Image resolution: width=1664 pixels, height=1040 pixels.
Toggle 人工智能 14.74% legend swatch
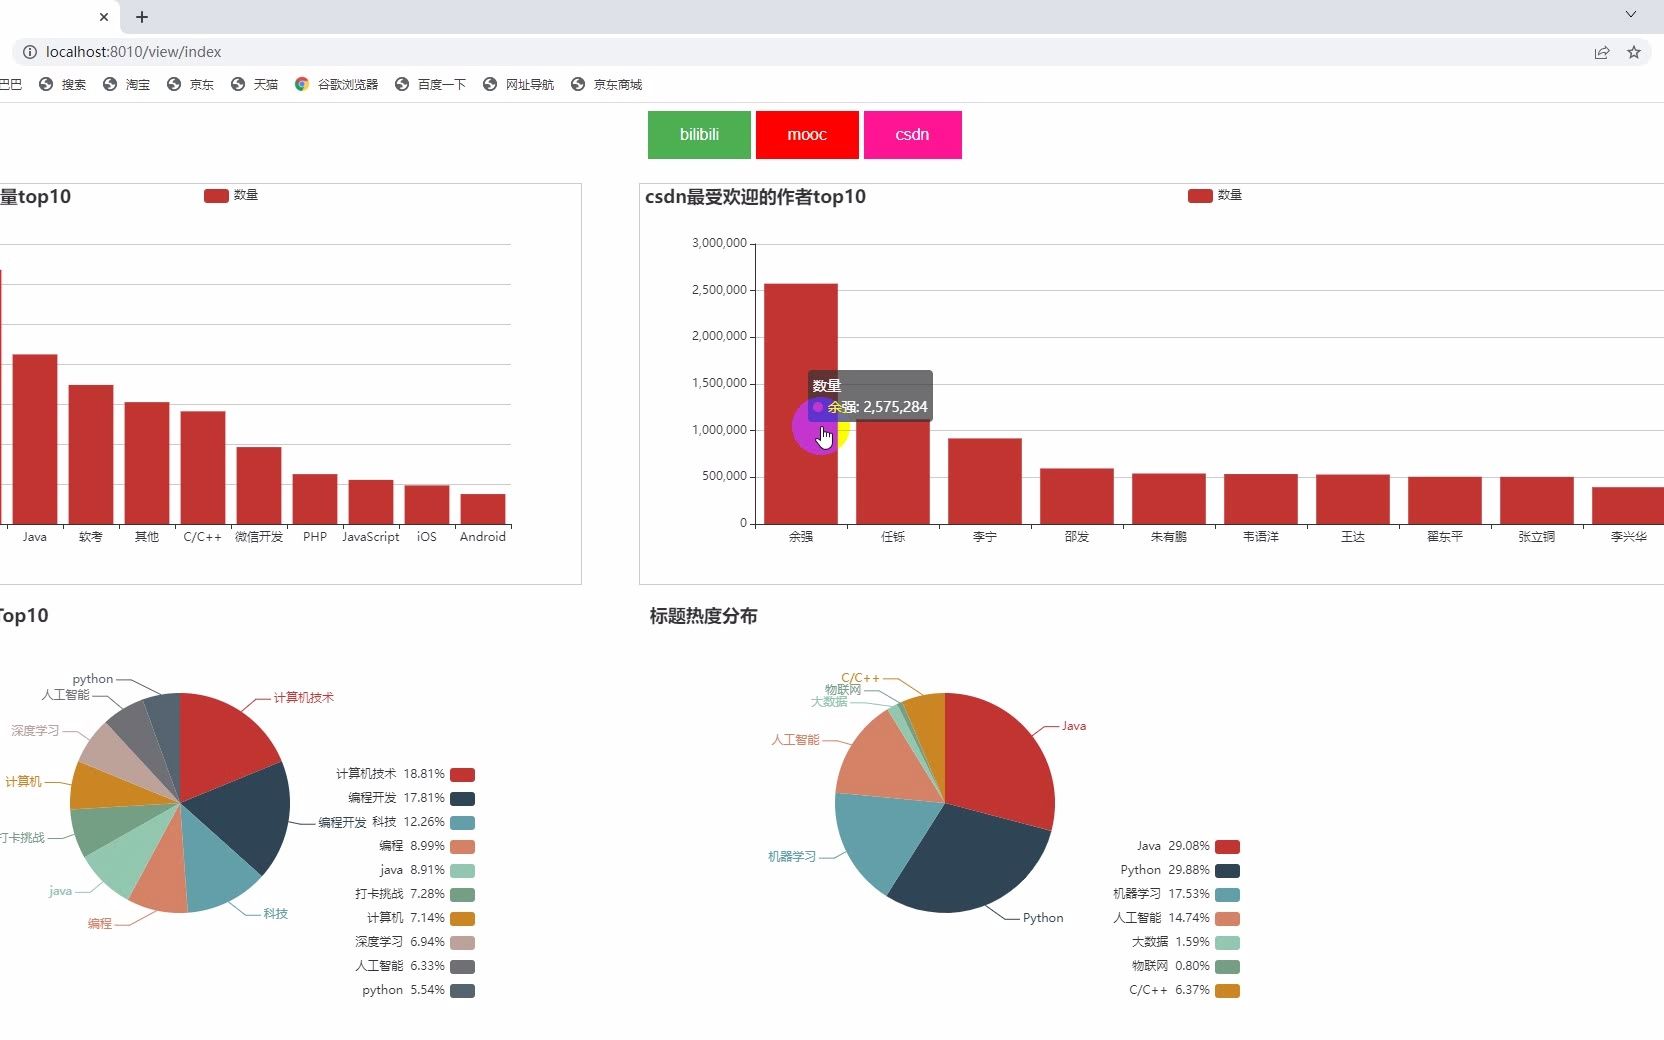point(1227,919)
